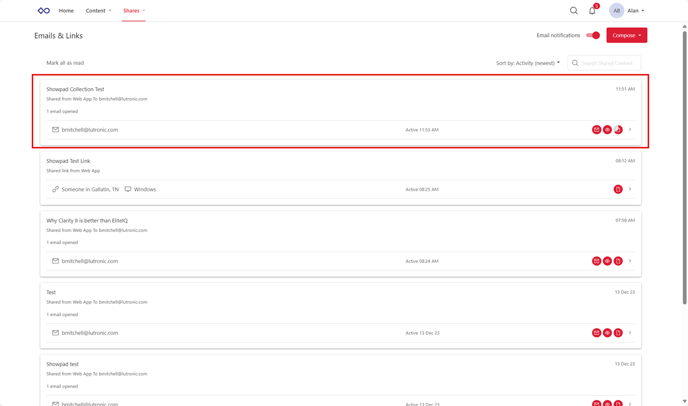This screenshot has height=406, width=688.
Task: Click the Search Shared Content field
Action: [608, 63]
